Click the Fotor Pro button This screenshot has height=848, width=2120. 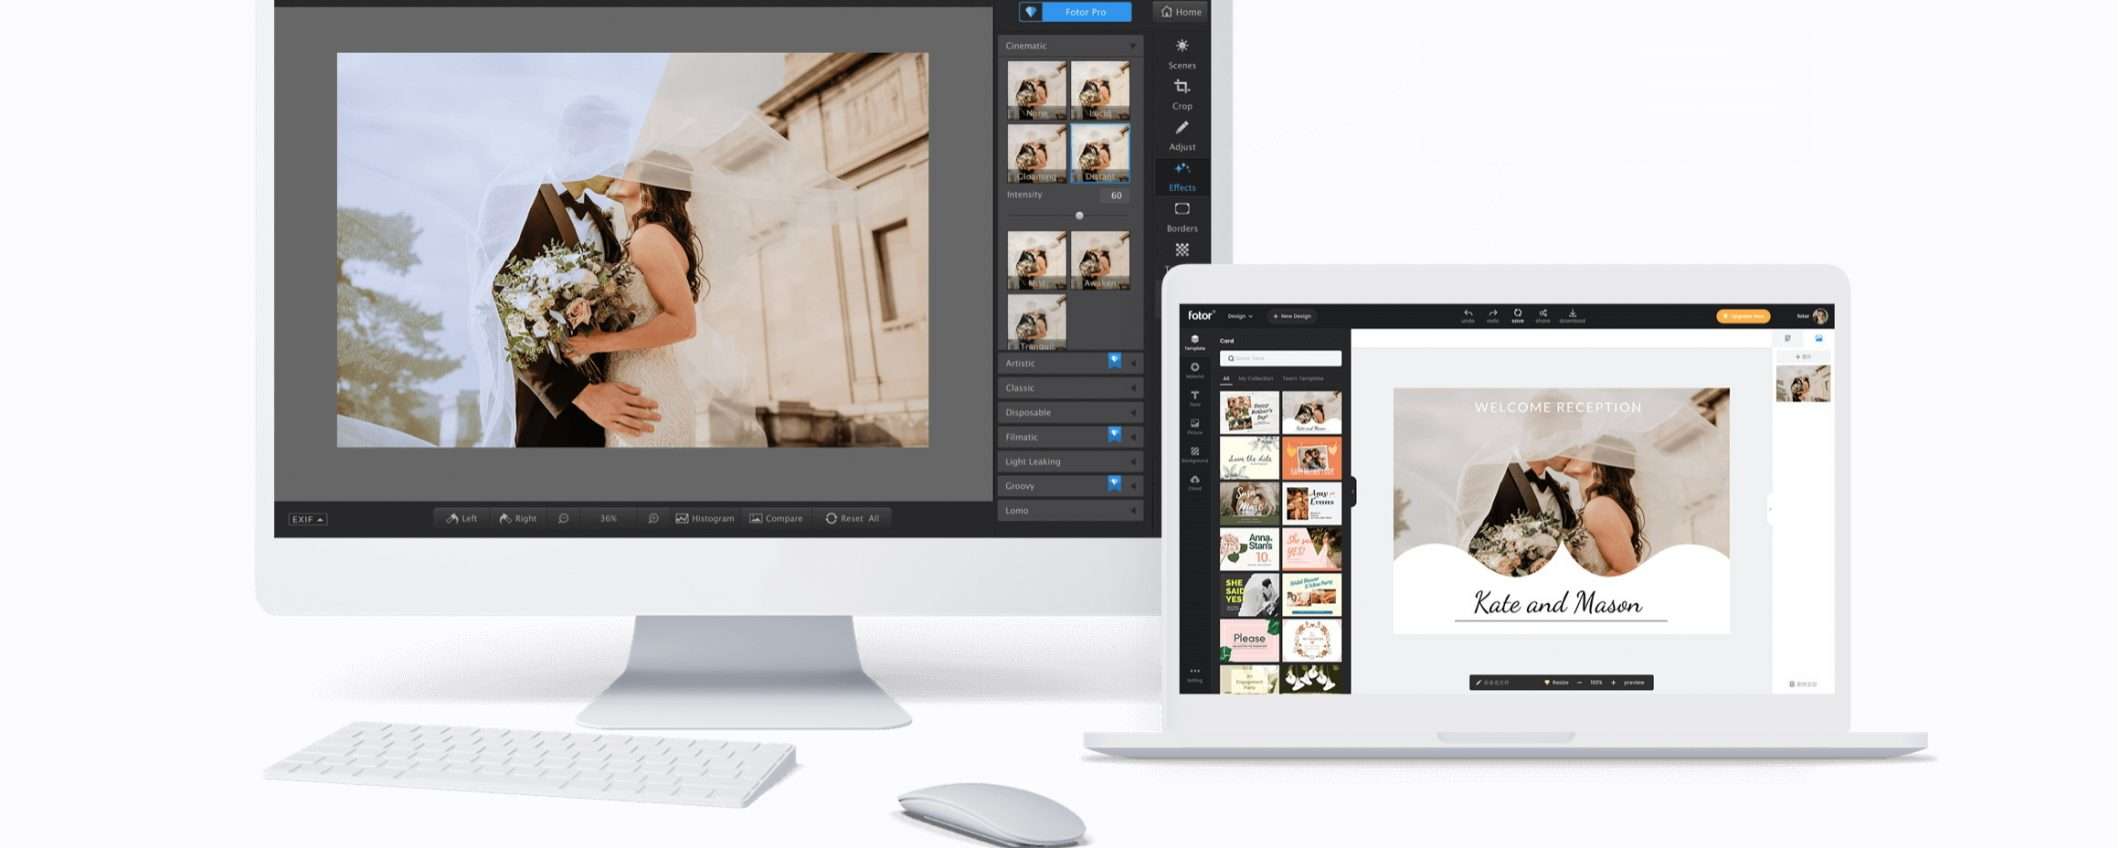[x=1075, y=12]
